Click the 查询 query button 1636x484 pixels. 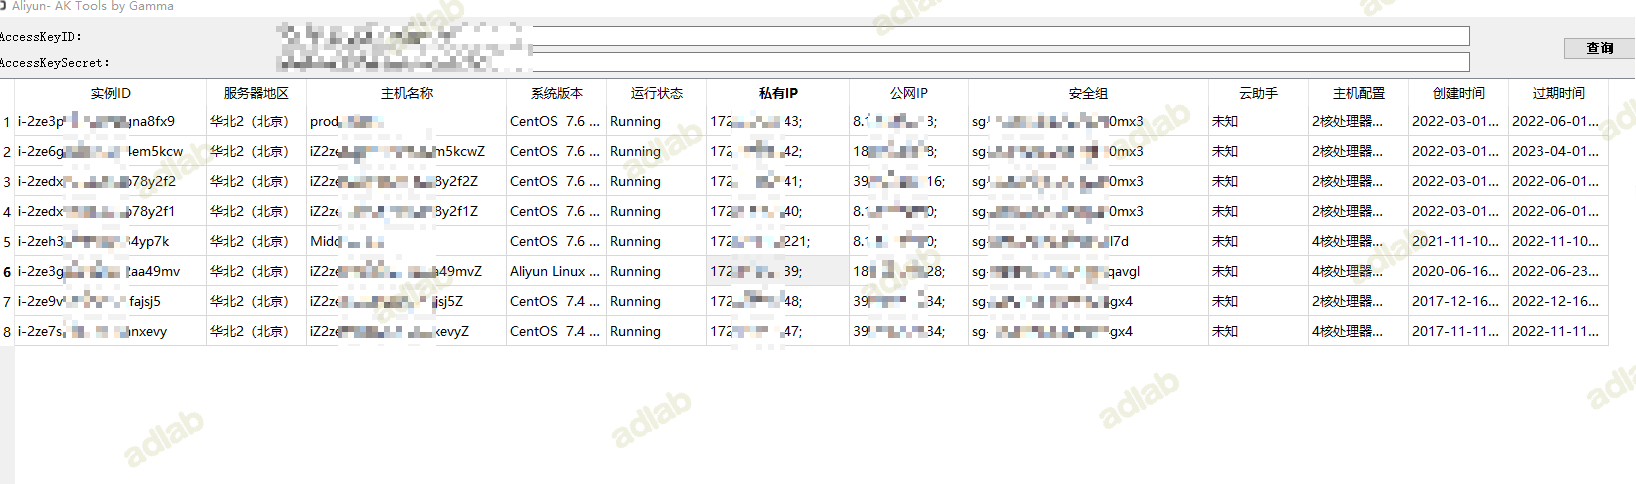pos(1599,48)
